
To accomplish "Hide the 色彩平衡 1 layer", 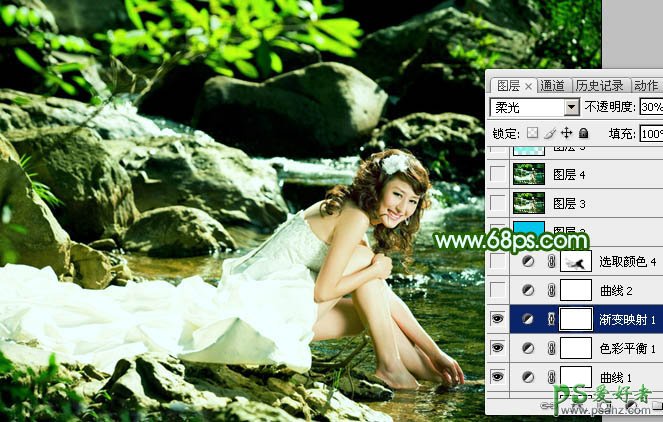I will click(x=498, y=348).
